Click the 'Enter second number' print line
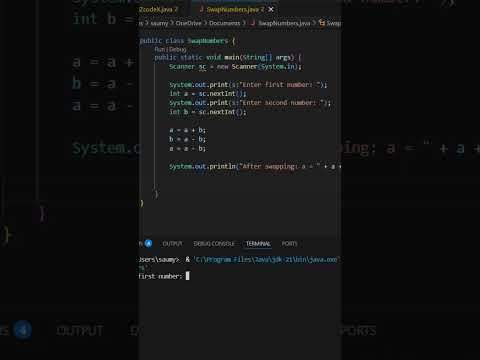Viewport: 480px width, 360px height. coord(250,103)
